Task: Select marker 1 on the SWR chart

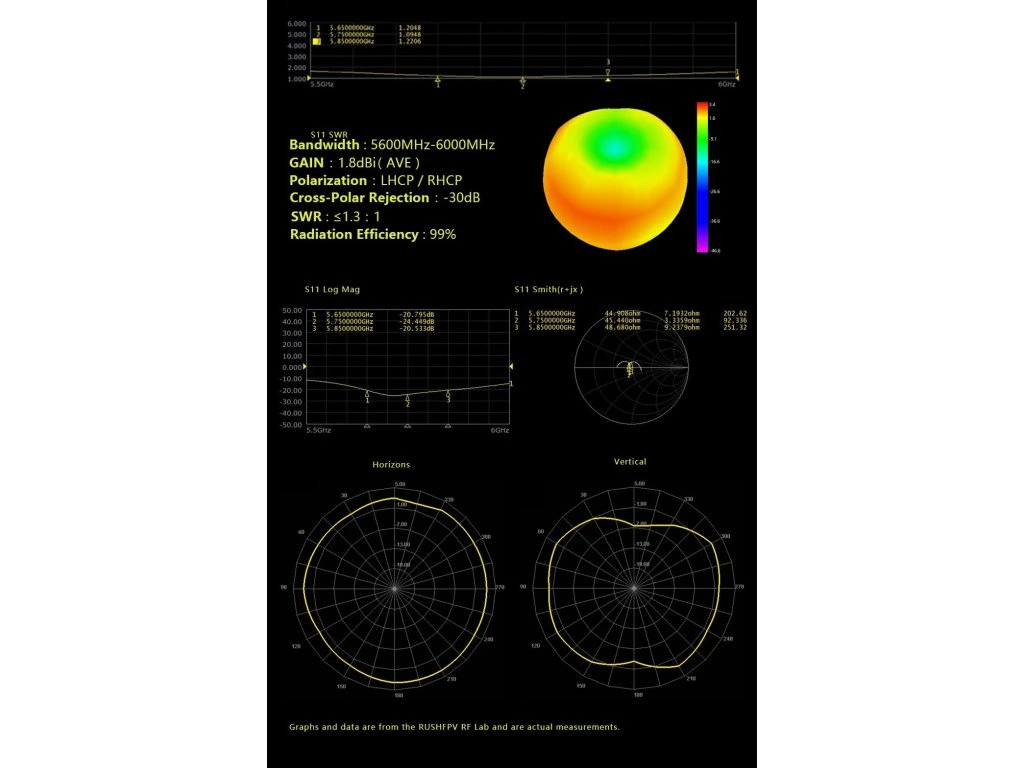Action: (x=437, y=78)
